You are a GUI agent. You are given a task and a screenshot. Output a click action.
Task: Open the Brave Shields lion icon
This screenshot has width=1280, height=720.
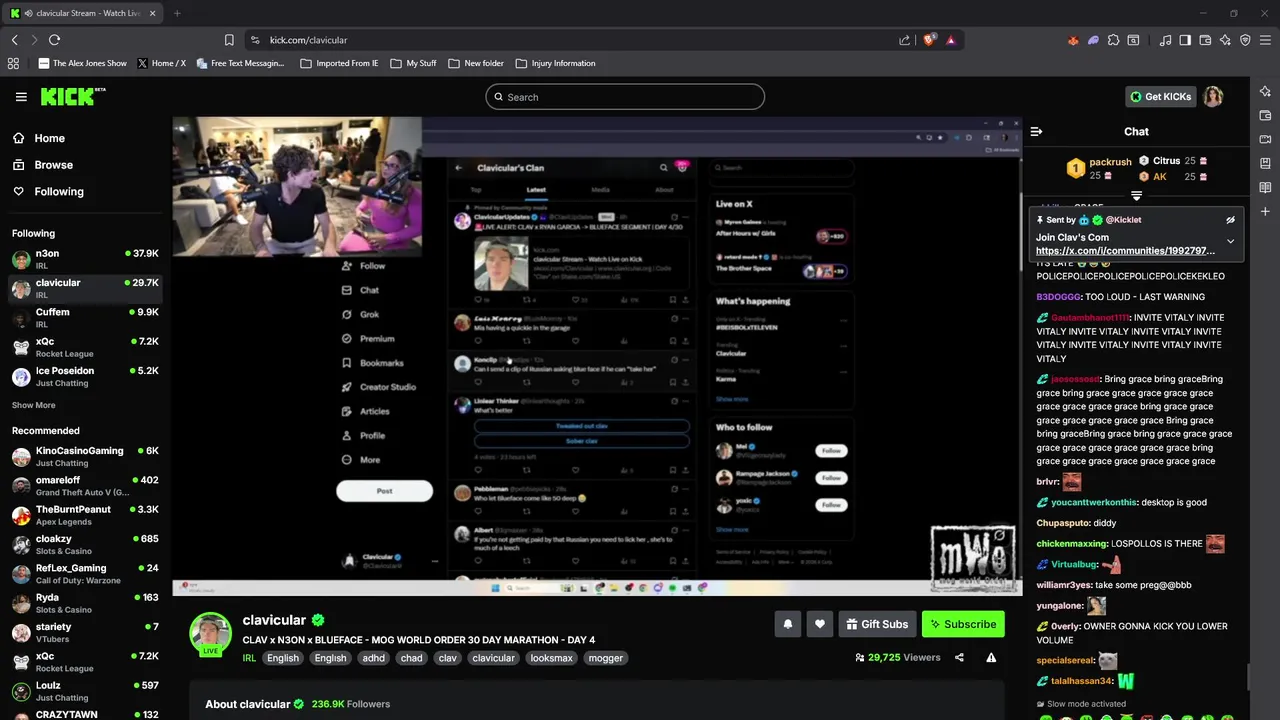coord(929,40)
